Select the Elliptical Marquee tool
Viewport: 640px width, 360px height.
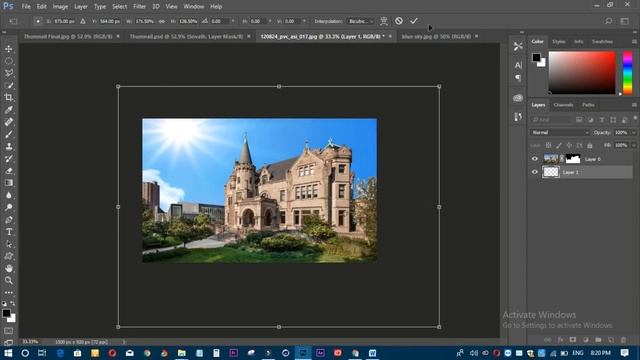pos(9,61)
